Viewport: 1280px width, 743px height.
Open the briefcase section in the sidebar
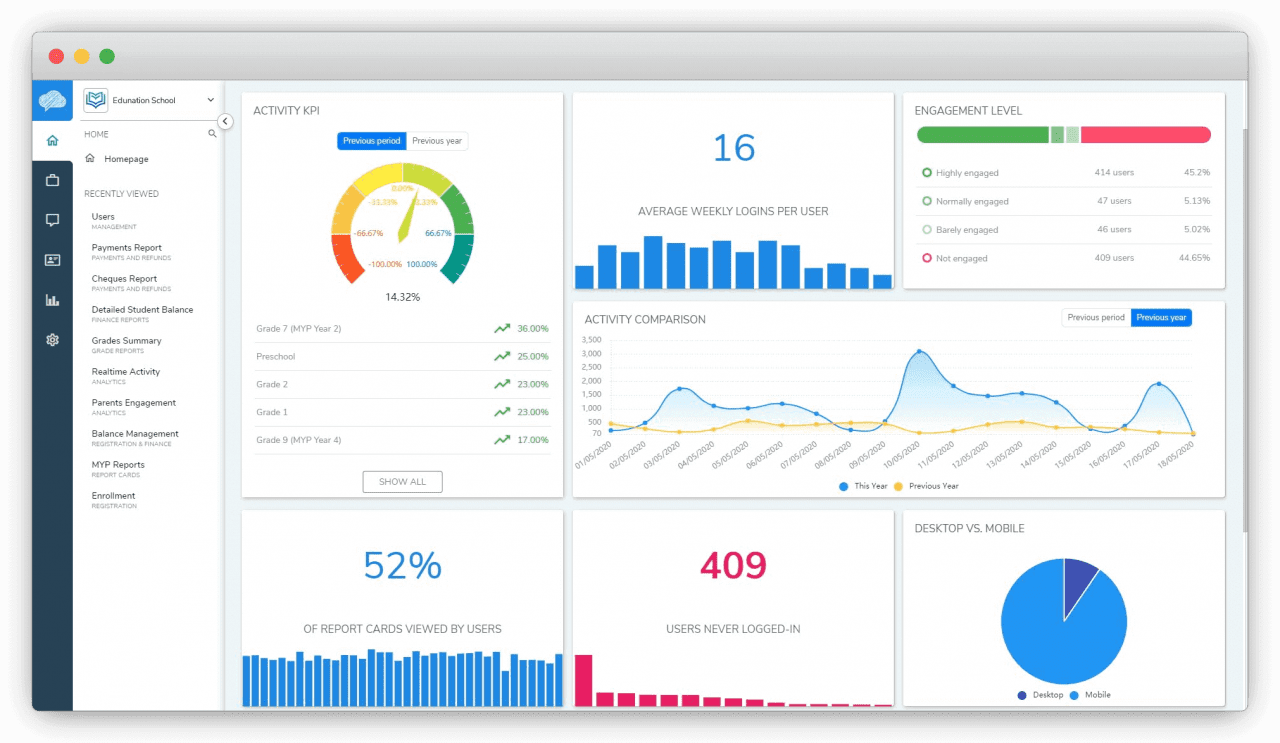pos(52,180)
